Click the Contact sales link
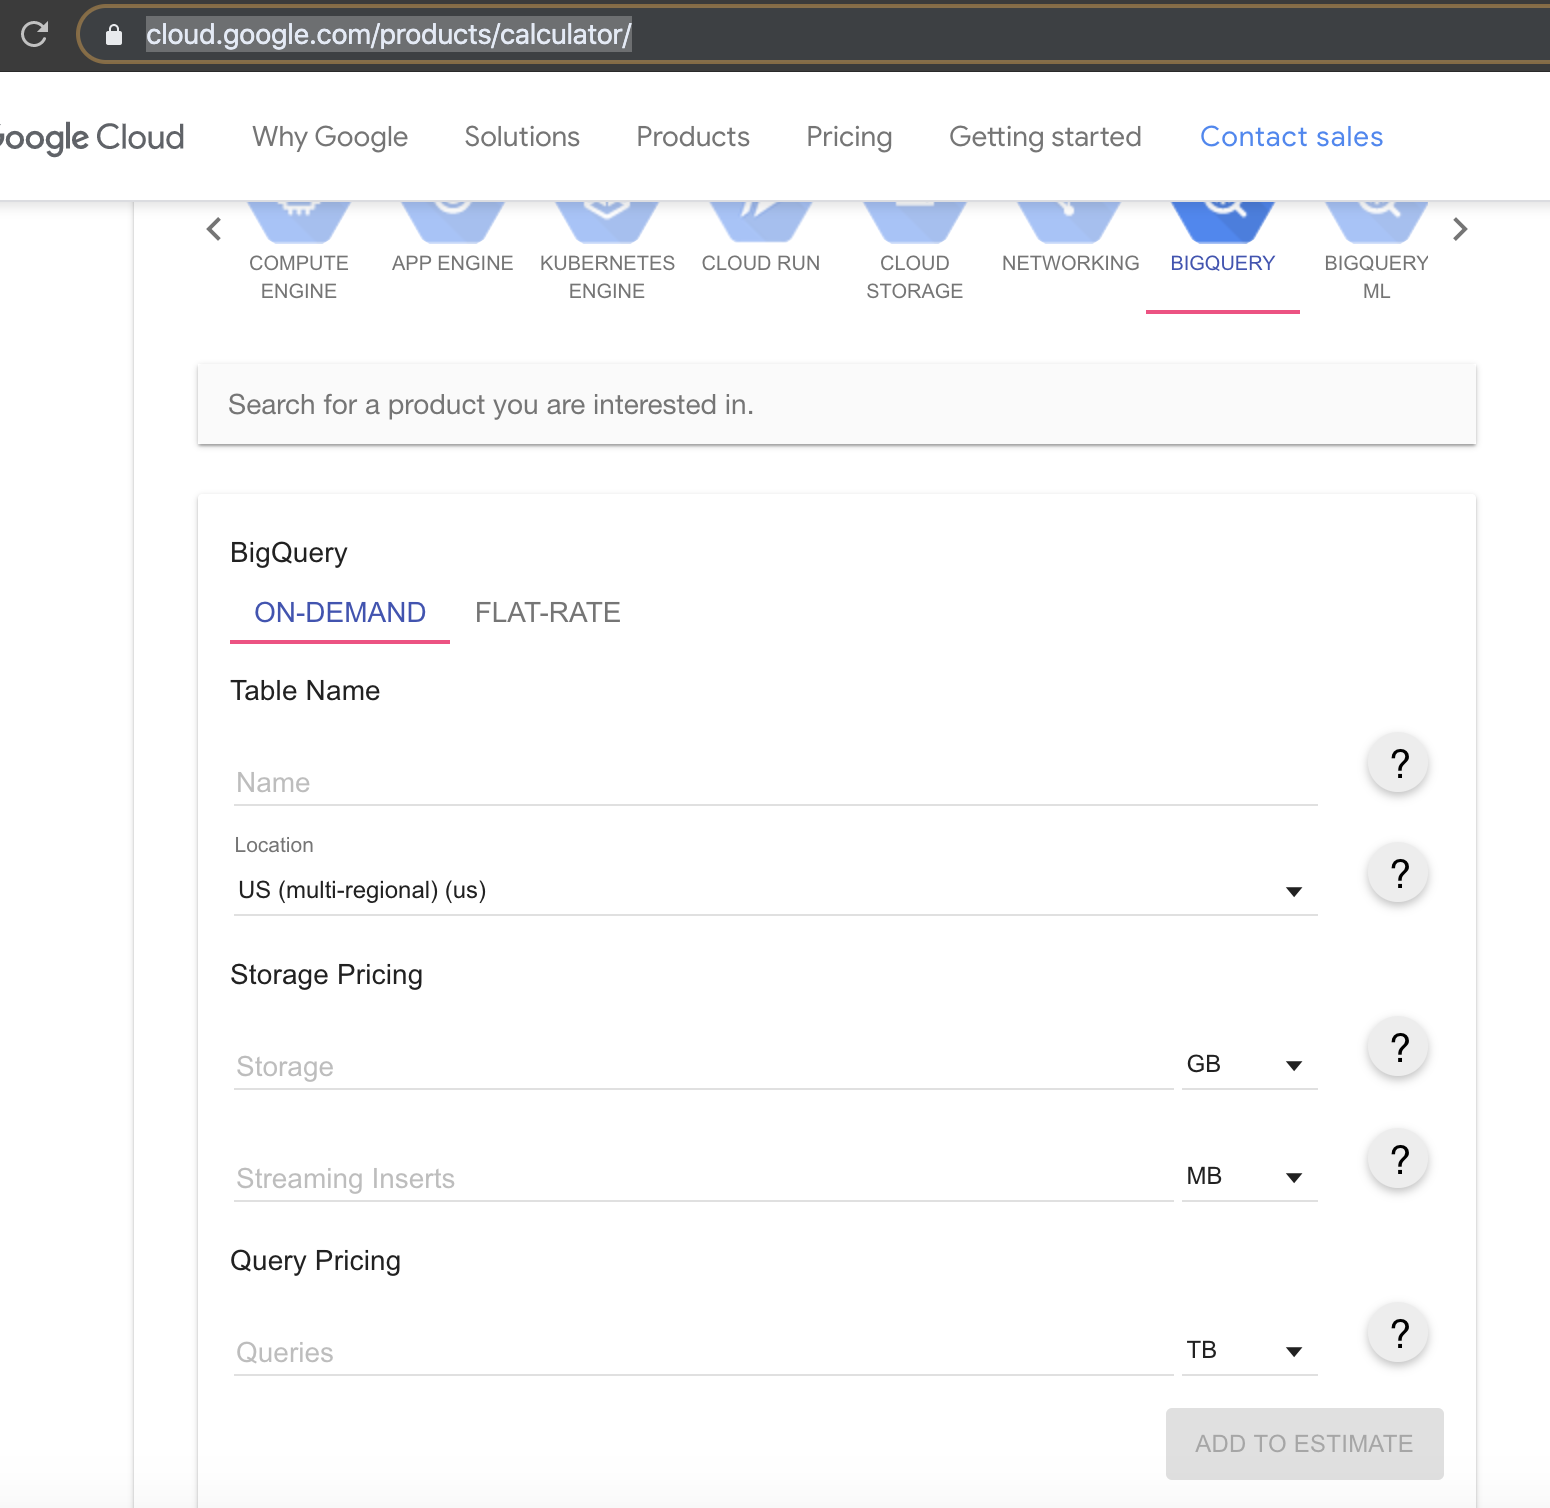1550x1508 pixels. point(1291,137)
